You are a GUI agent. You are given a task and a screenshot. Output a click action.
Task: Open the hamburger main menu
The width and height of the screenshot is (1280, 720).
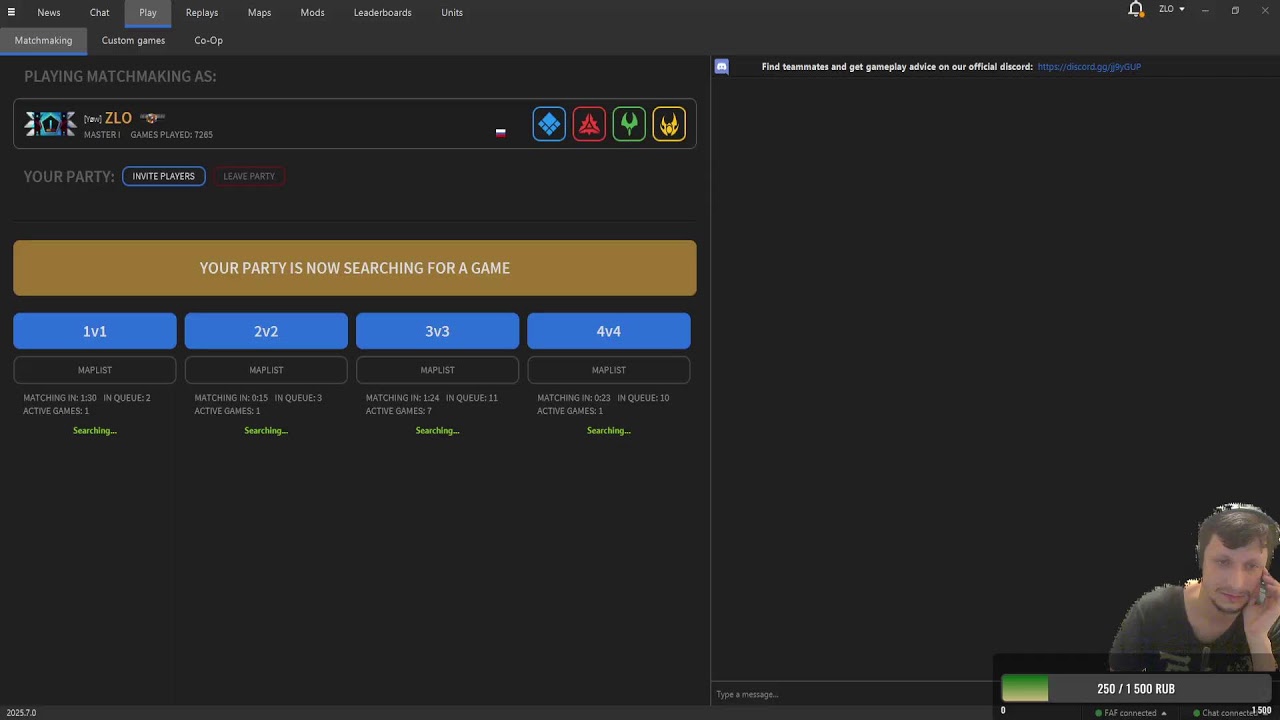pos(11,12)
